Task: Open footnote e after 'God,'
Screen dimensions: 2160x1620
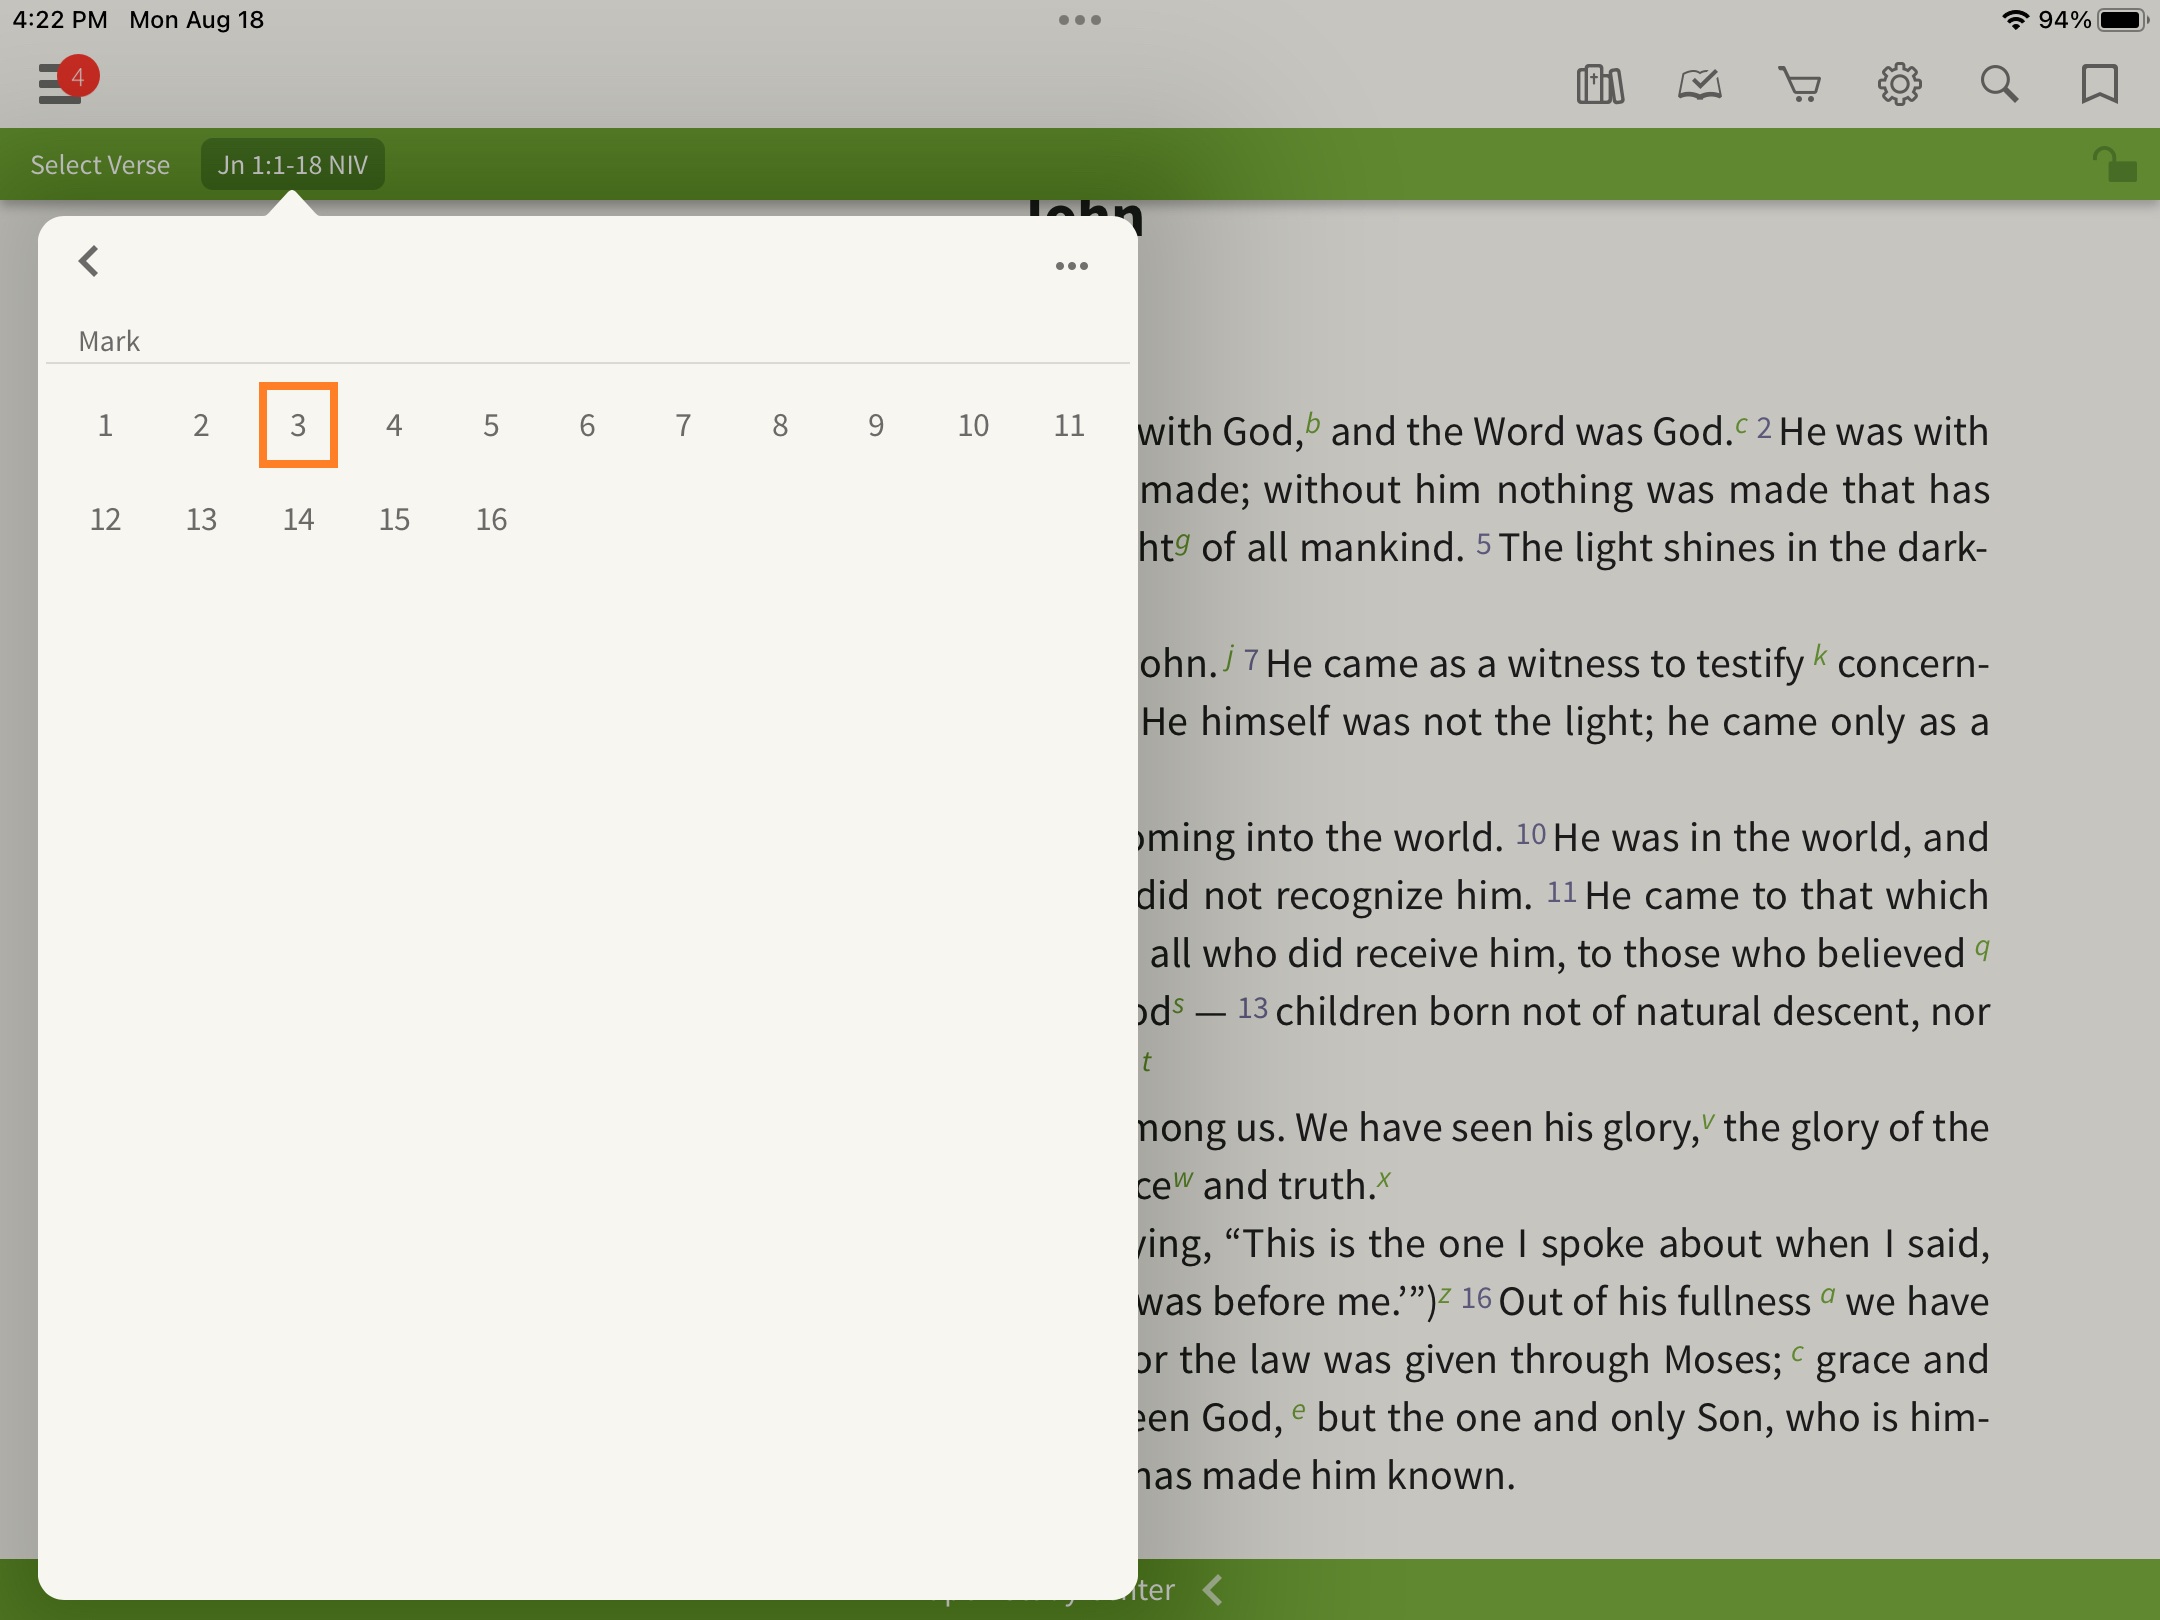Action: (1298, 1410)
